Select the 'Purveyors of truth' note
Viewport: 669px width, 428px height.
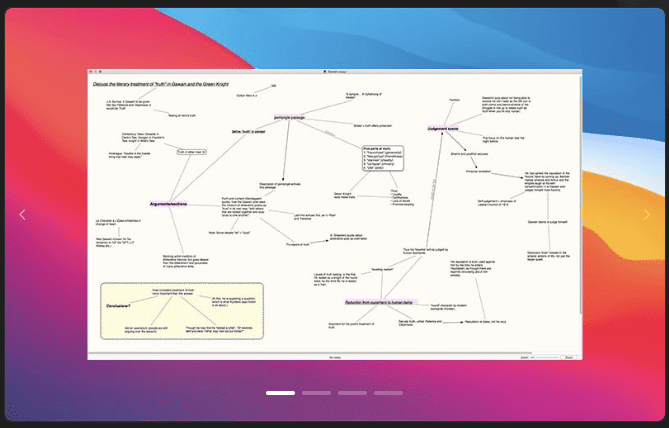point(297,245)
